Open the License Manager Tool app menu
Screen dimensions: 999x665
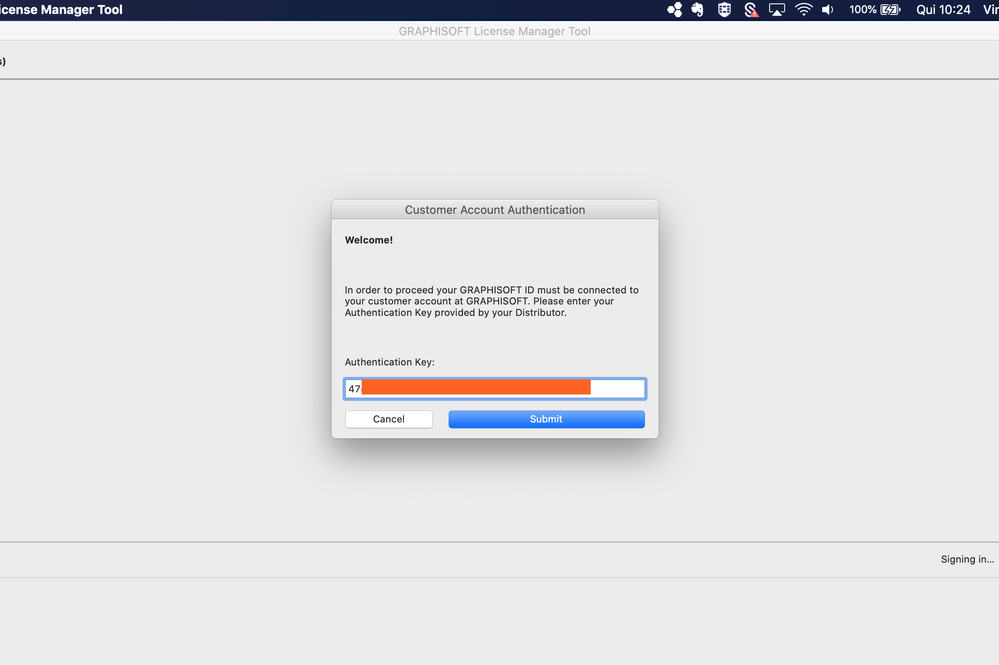click(61, 10)
